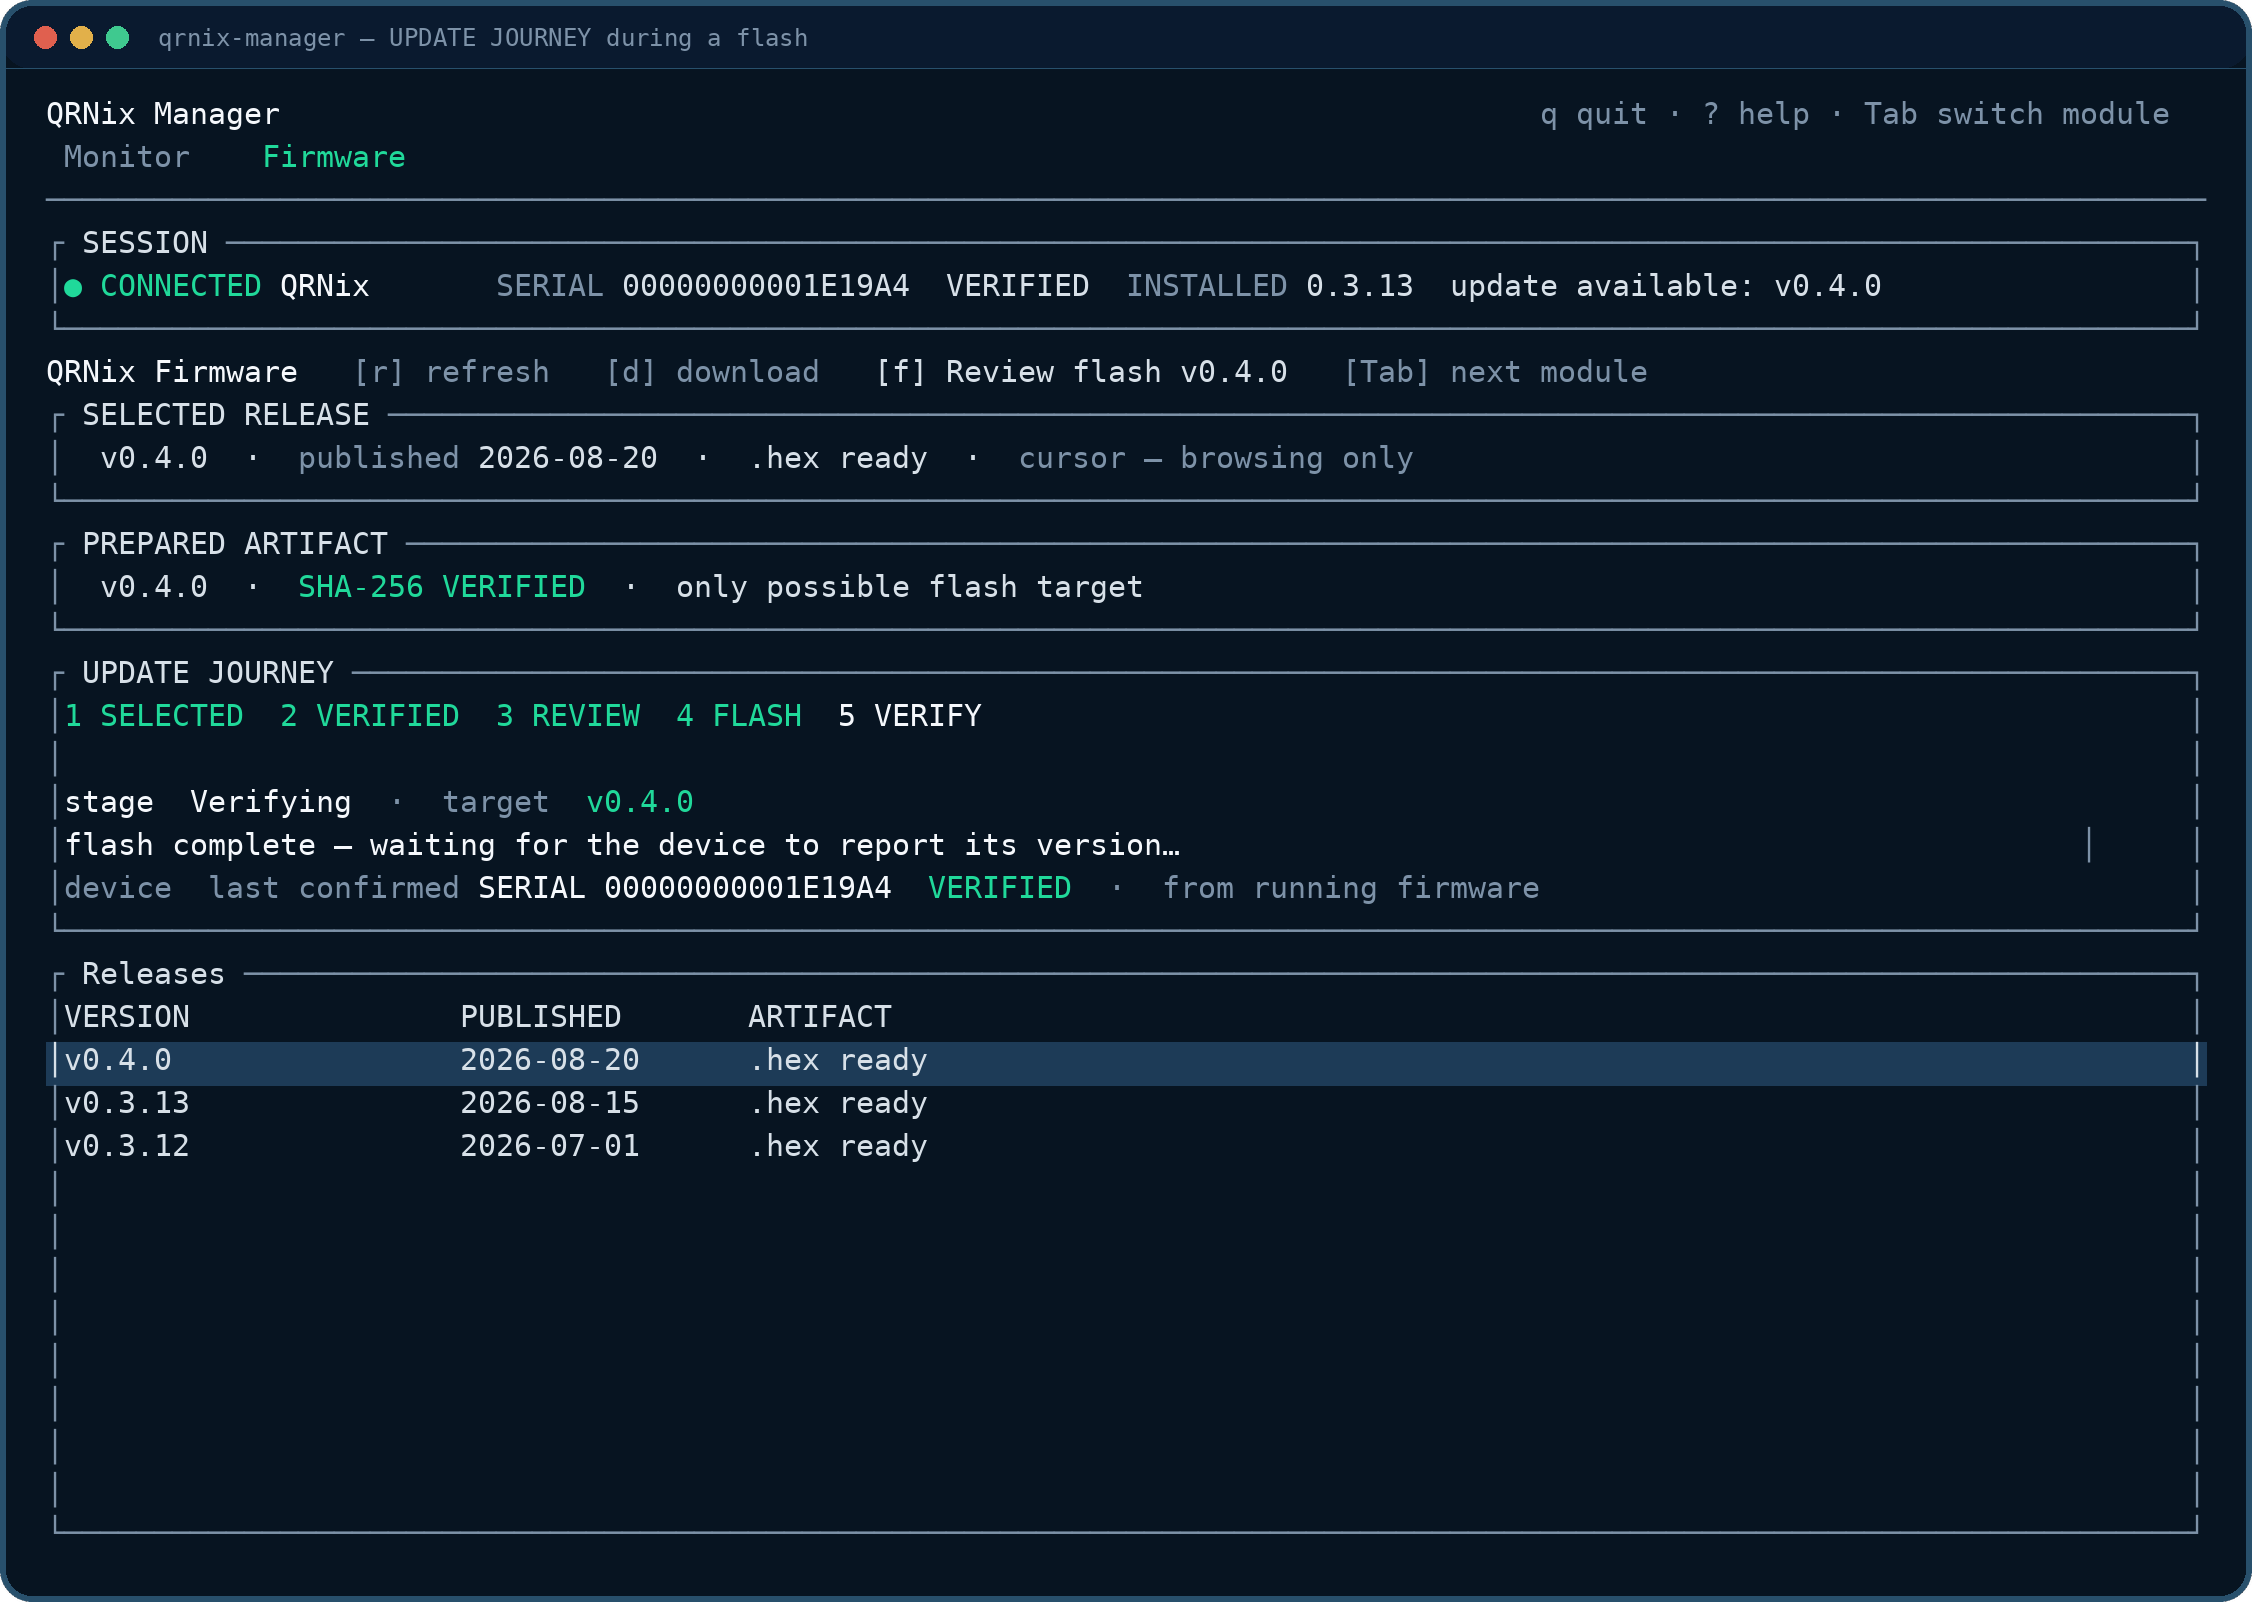Click 'stage Verifying' text

click(208, 802)
